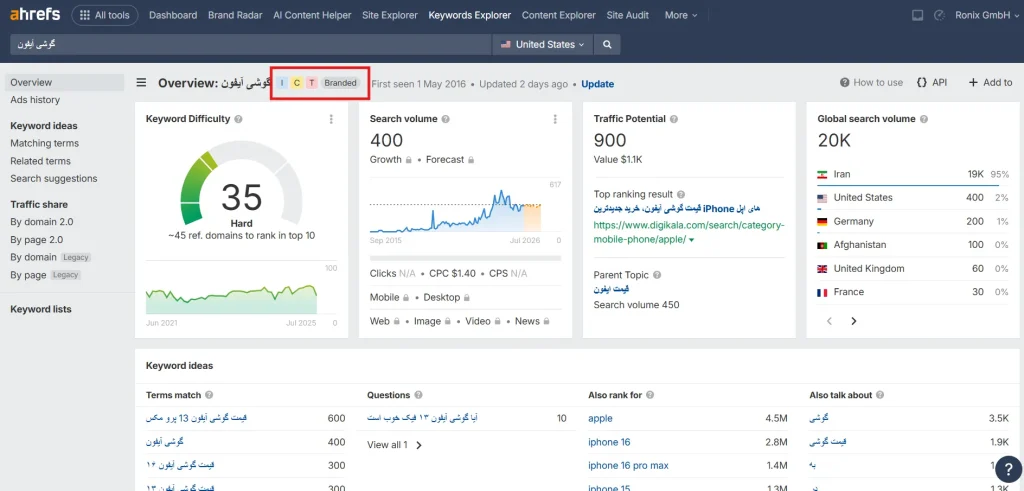Open Keywords Explorer
Screen dimensions: 1024x491
(x=470, y=15)
